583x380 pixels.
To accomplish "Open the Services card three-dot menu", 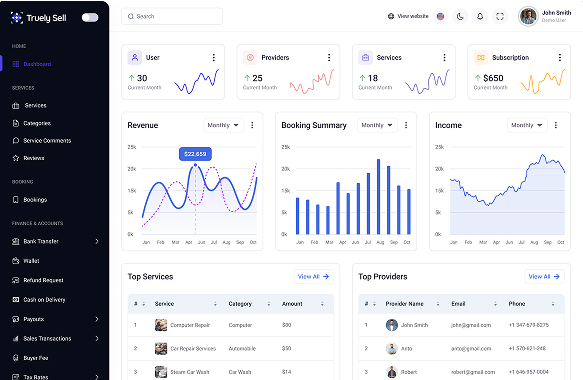I will [x=444, y=57].
